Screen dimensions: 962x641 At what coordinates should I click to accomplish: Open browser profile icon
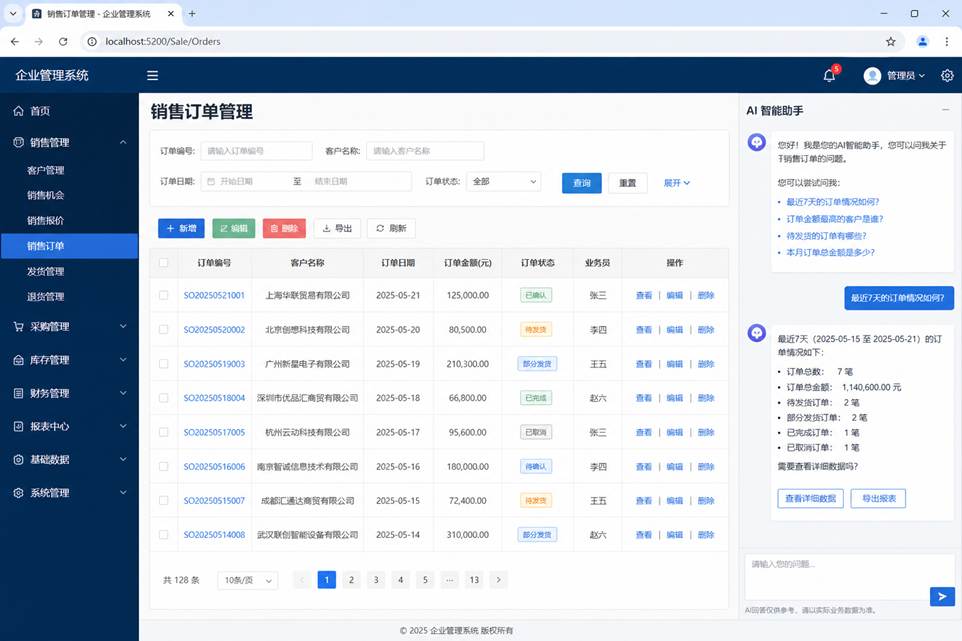[x=922, y=42]
